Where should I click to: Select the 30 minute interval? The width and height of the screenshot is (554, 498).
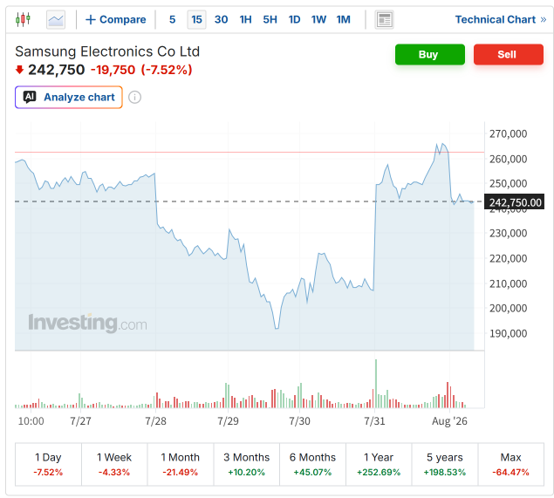[221, 19]
